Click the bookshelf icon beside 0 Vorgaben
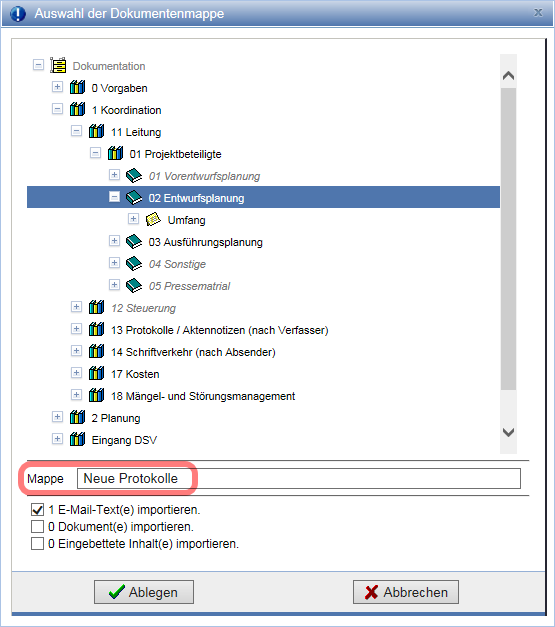This screenshot has height=627, width=555. [x=77, y=87]
